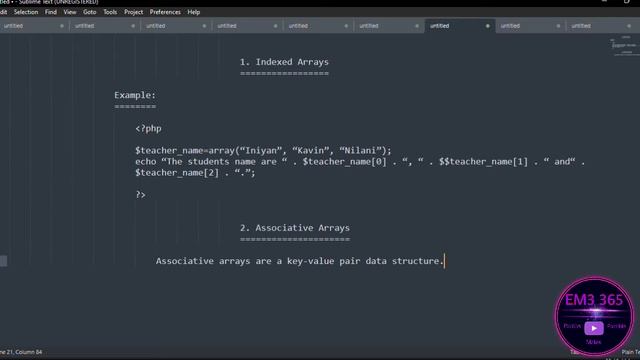Switch to the rightmost untitled tab

(x=602, y=26)
